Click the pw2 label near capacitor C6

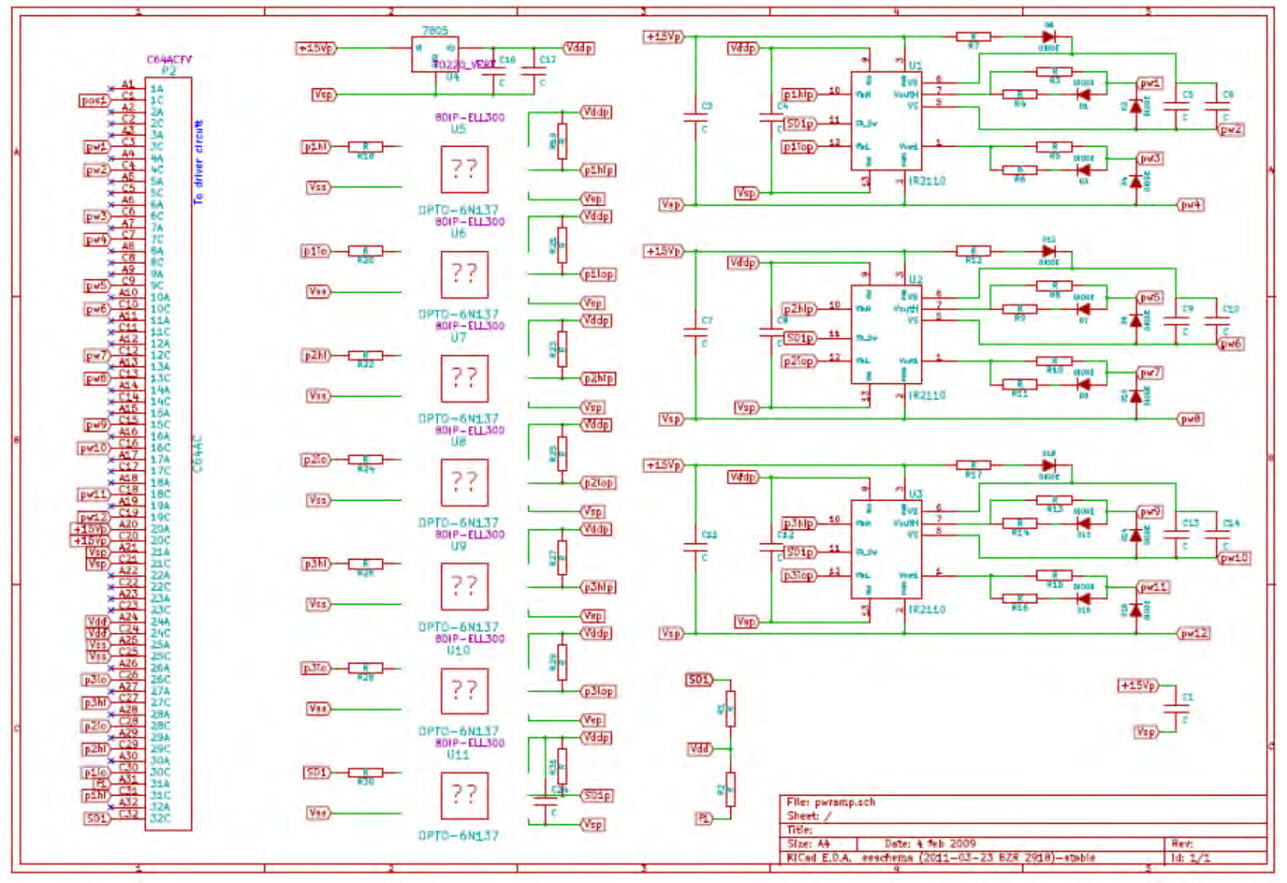[1230, 129]
